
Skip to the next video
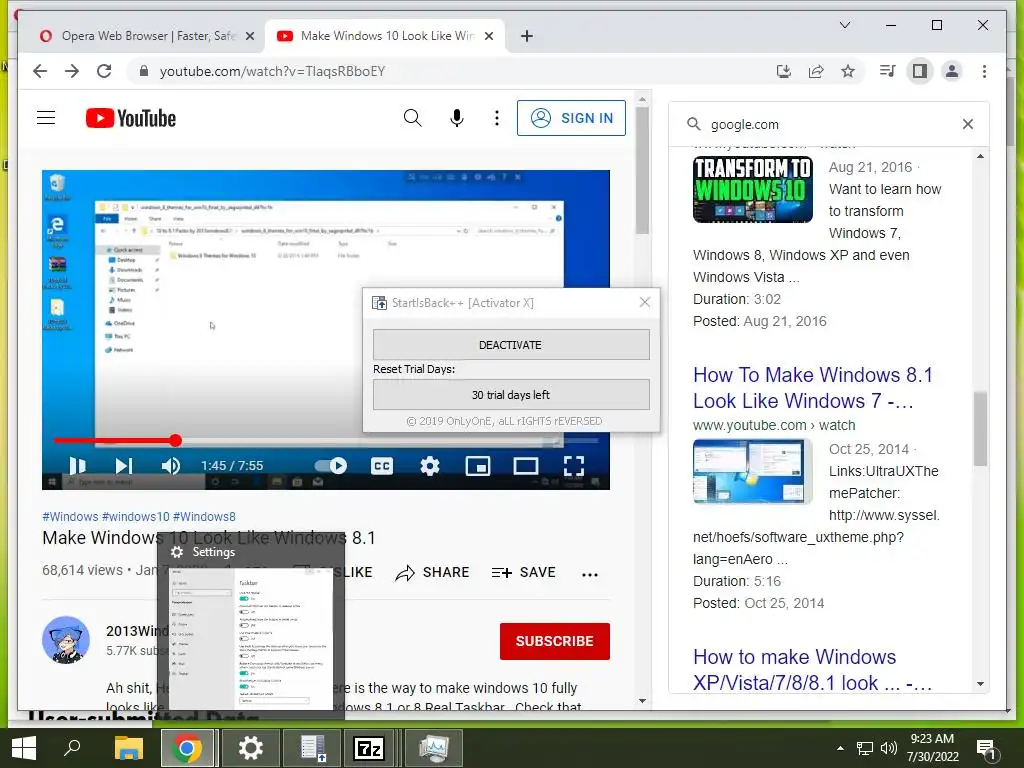coord(124,466)
